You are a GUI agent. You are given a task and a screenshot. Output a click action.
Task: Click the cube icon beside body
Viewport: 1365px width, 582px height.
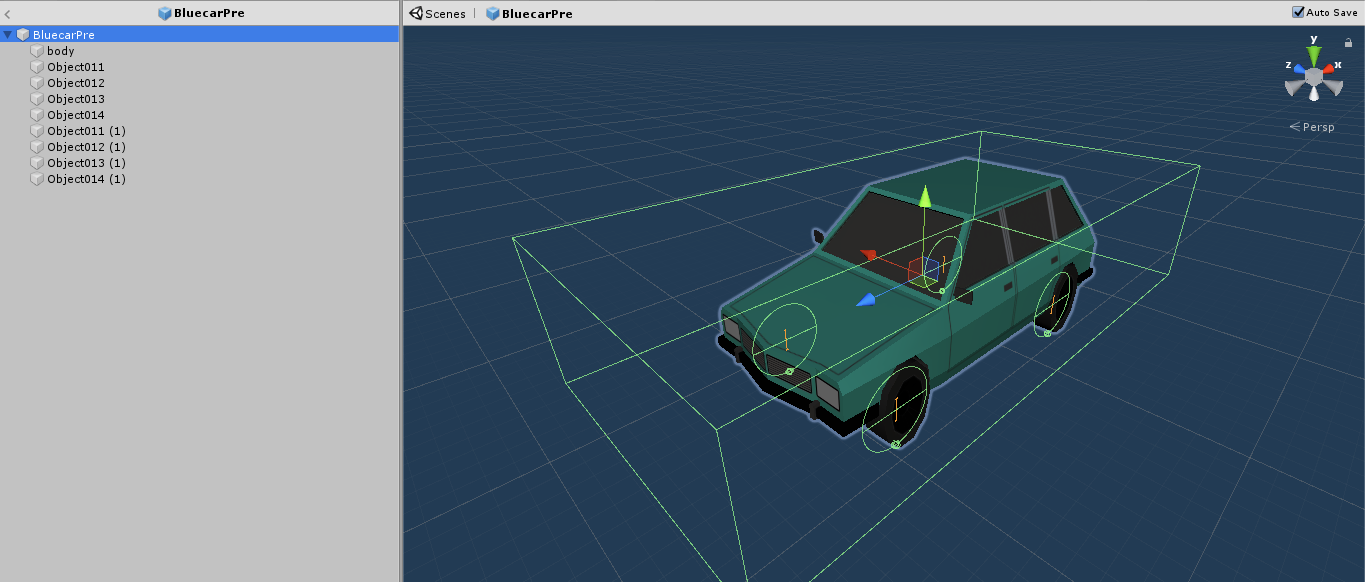point(38,51)
